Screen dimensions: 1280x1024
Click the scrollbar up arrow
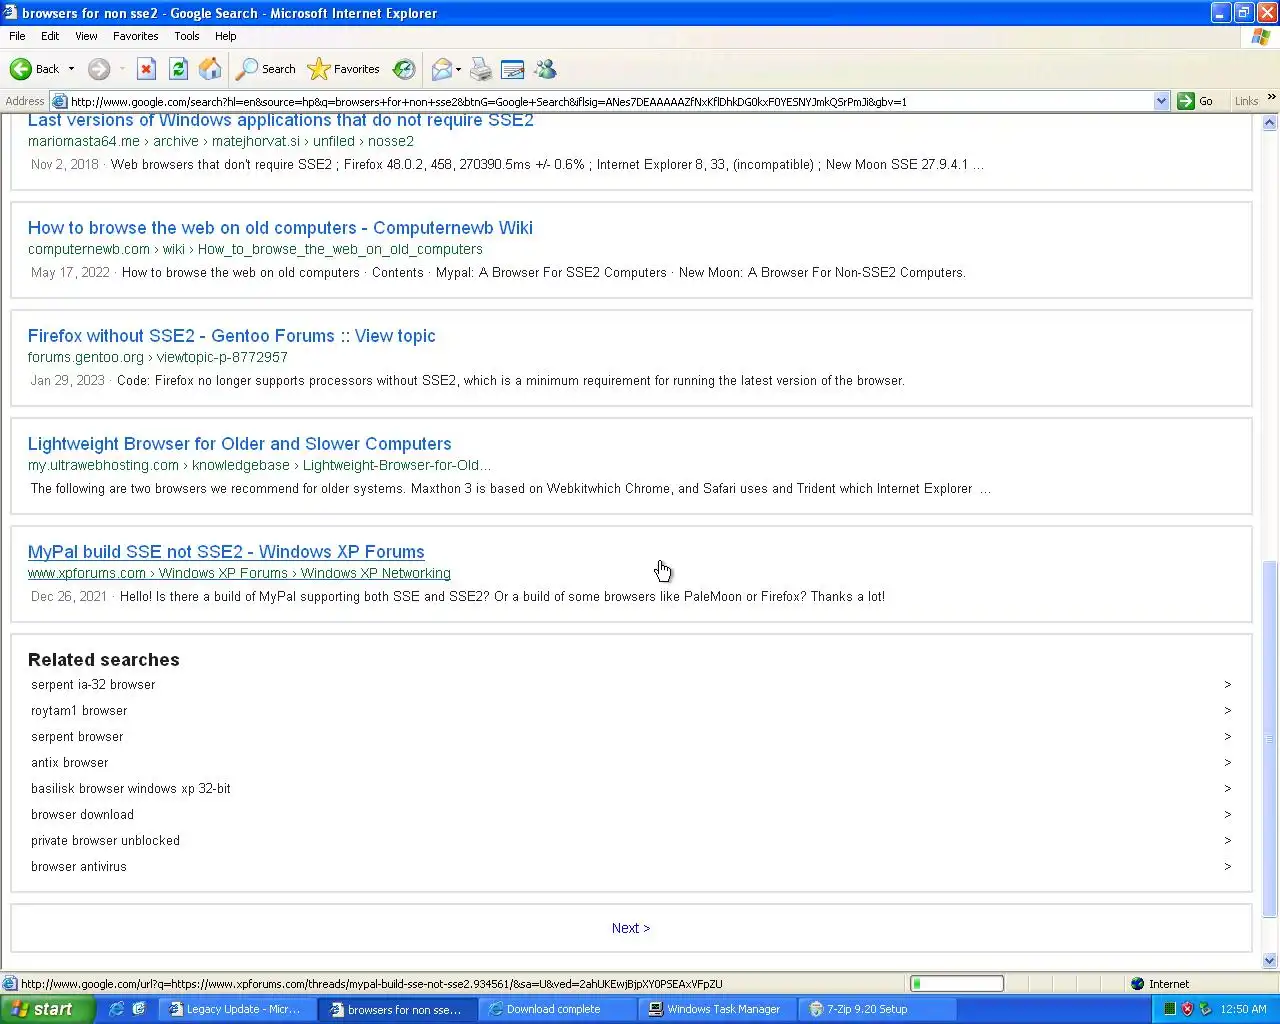(x=1270, y=123)
